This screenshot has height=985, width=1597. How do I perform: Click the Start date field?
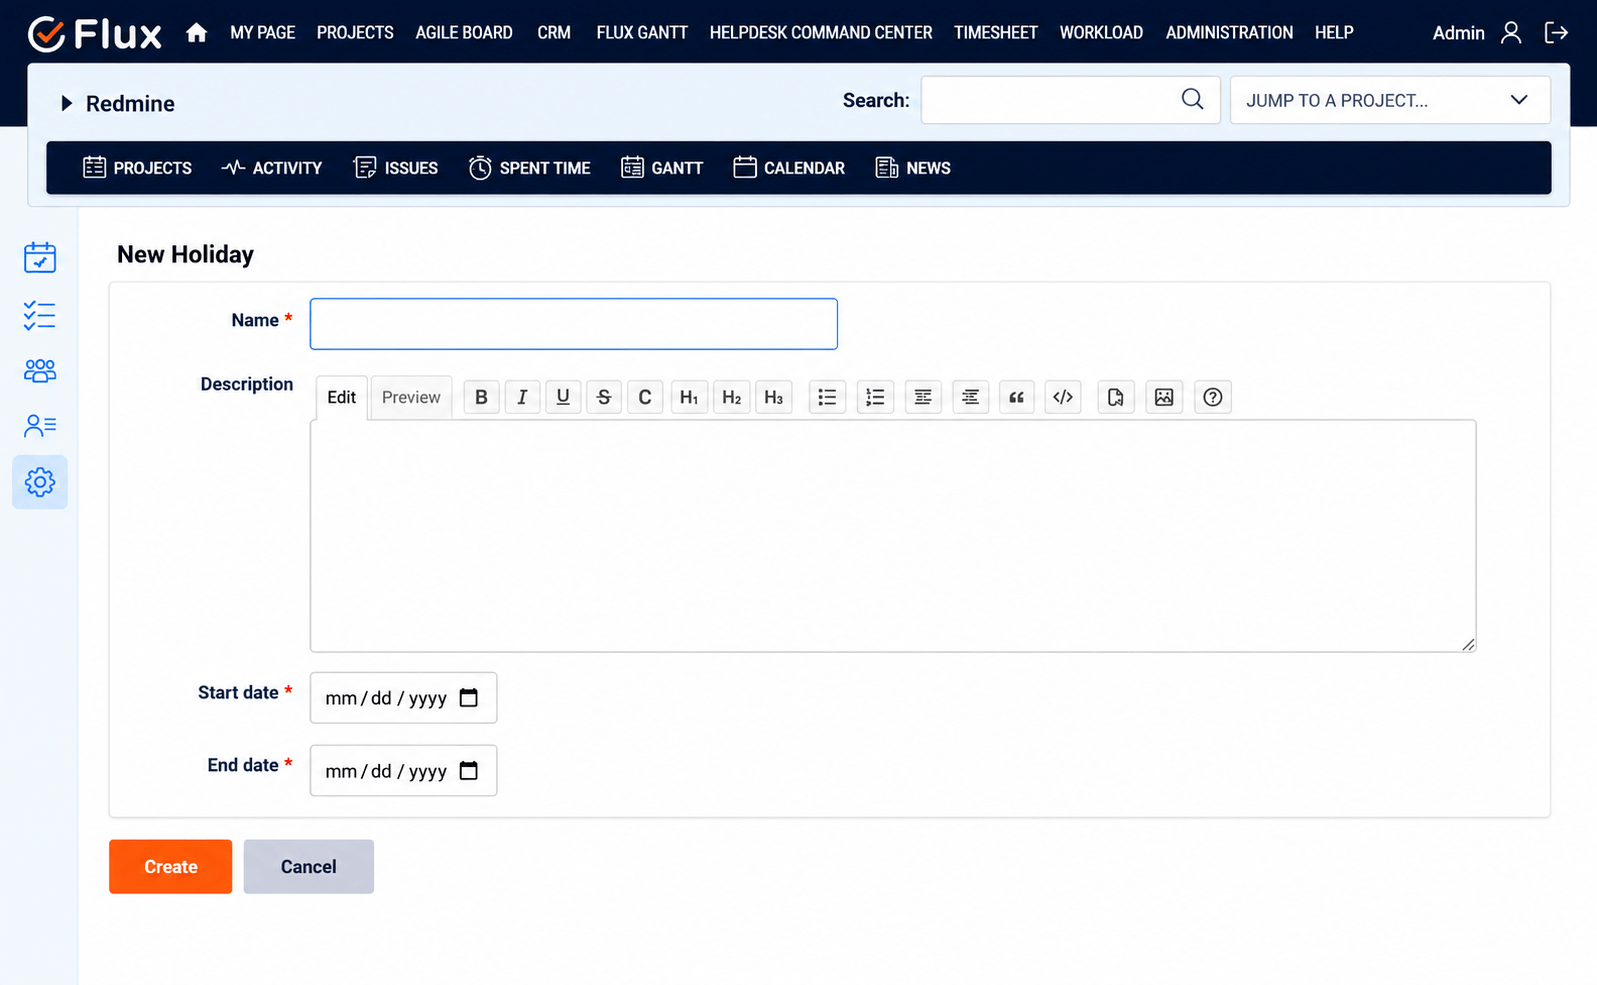[x=404, y=698]
